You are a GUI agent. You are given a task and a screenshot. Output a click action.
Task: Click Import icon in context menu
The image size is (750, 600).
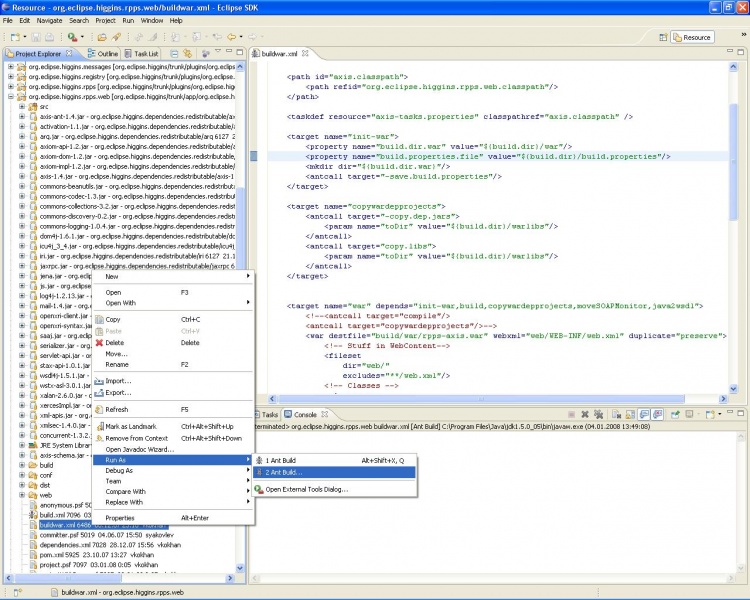(99, 381)
